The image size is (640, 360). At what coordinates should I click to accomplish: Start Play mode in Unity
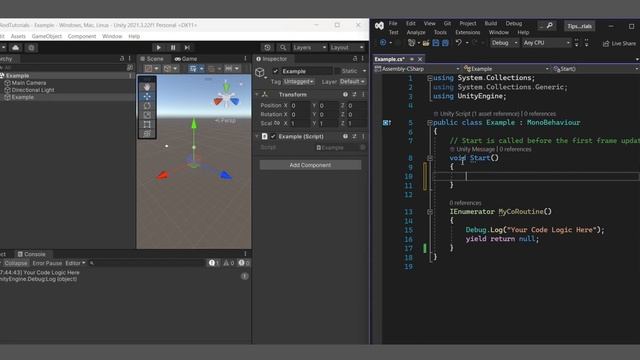(x=158, y=48)
